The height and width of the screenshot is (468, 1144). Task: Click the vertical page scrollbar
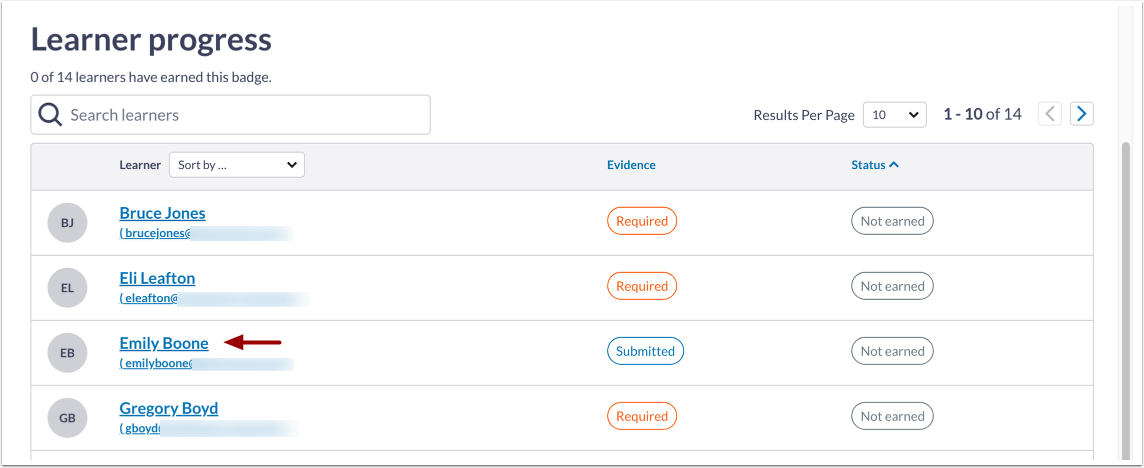point(1125,300)
